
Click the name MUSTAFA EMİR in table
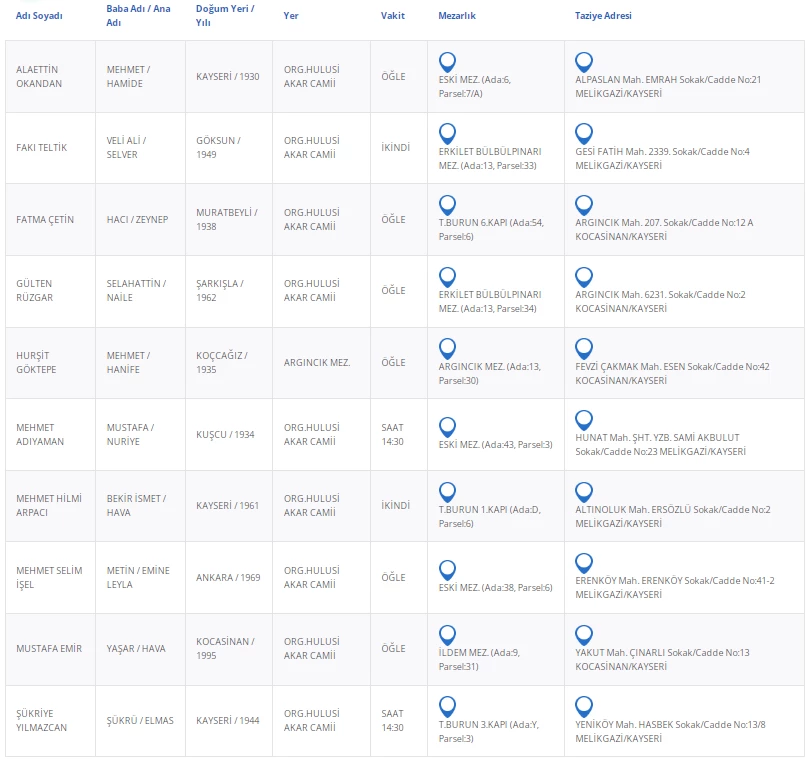point(49,649)
